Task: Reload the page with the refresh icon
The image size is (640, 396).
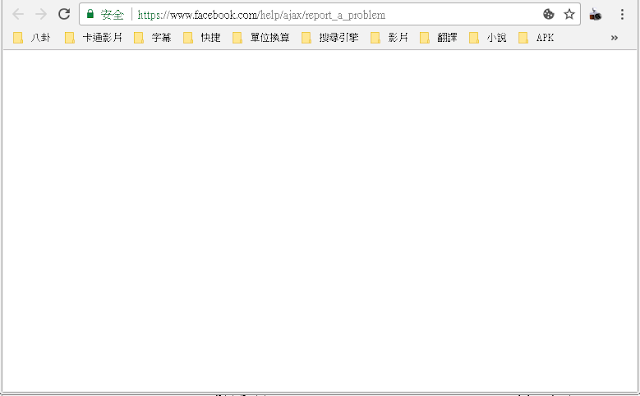Action: pyautogui.click(x=64, y=14)
